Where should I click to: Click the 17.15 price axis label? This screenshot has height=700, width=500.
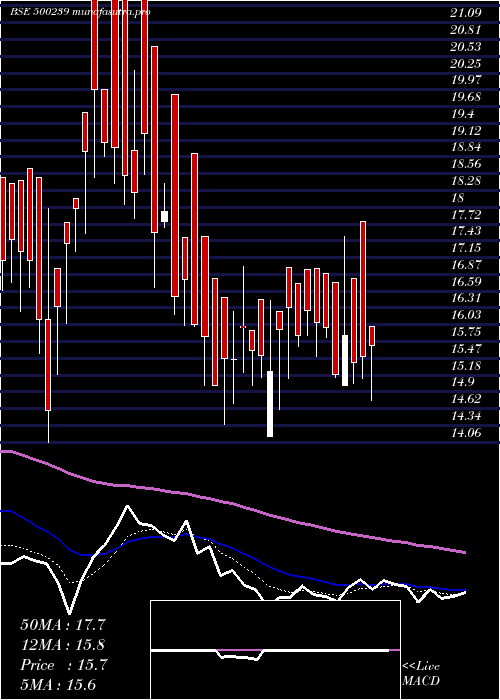click(x=466, y=248)
